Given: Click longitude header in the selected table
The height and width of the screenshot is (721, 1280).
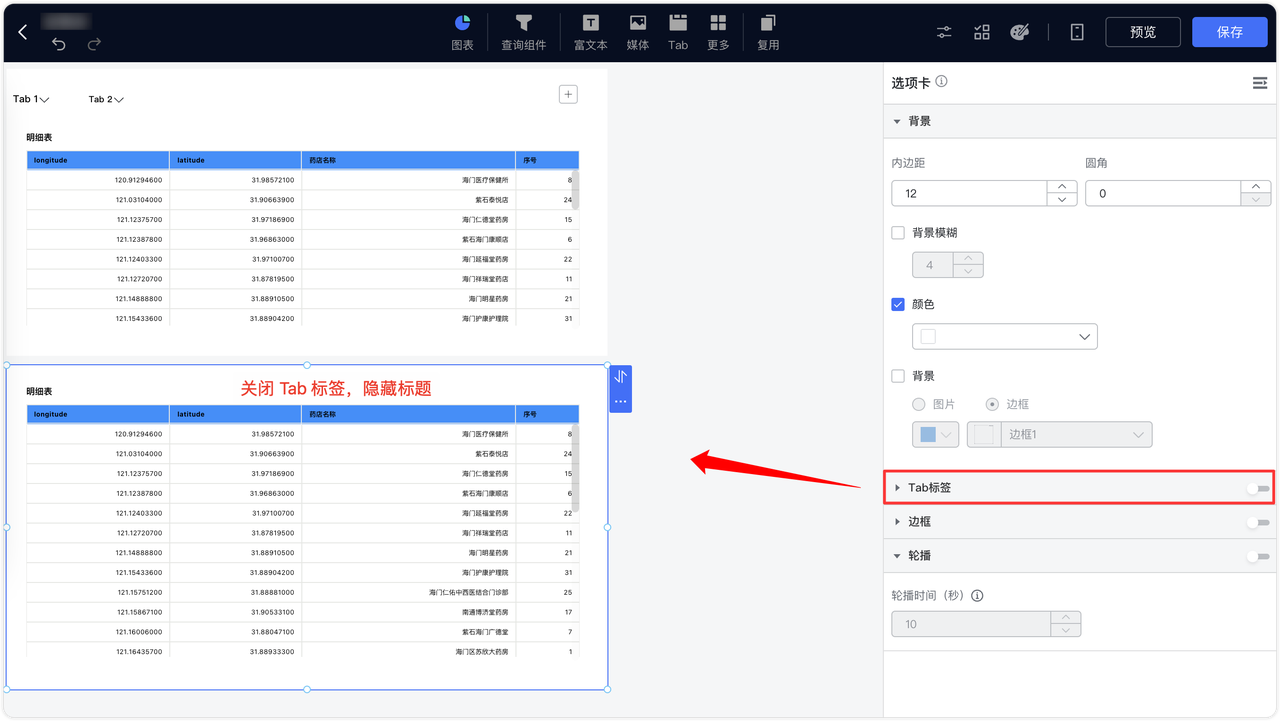Looking at the screenshot, I should click(98, 414).
